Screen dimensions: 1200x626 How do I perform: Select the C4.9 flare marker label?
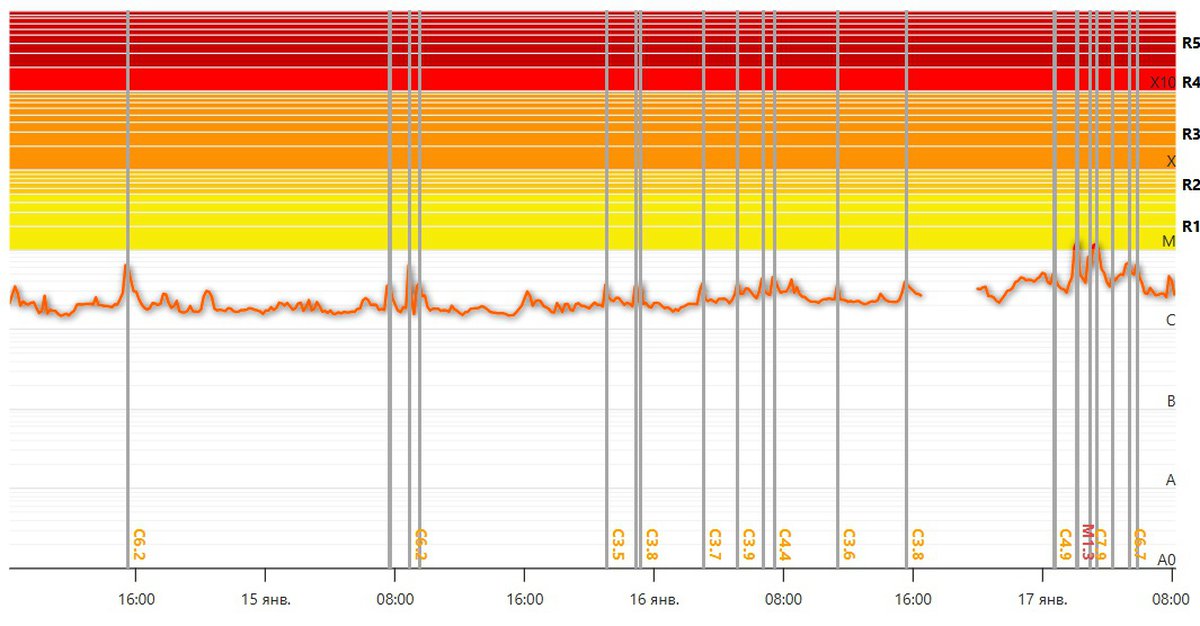(1065, 544)
